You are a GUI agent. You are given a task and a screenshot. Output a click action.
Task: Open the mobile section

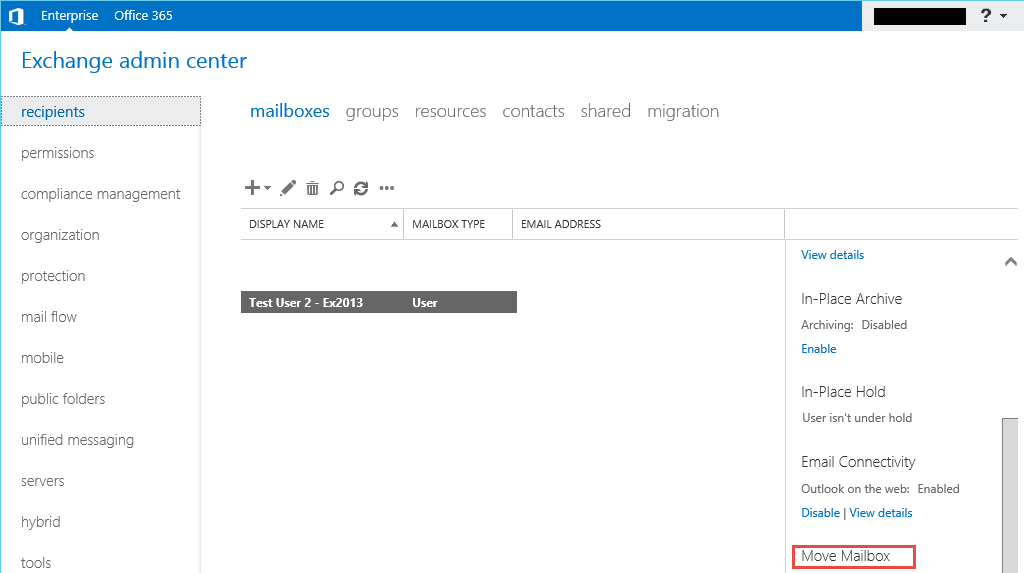pos(42,358)
